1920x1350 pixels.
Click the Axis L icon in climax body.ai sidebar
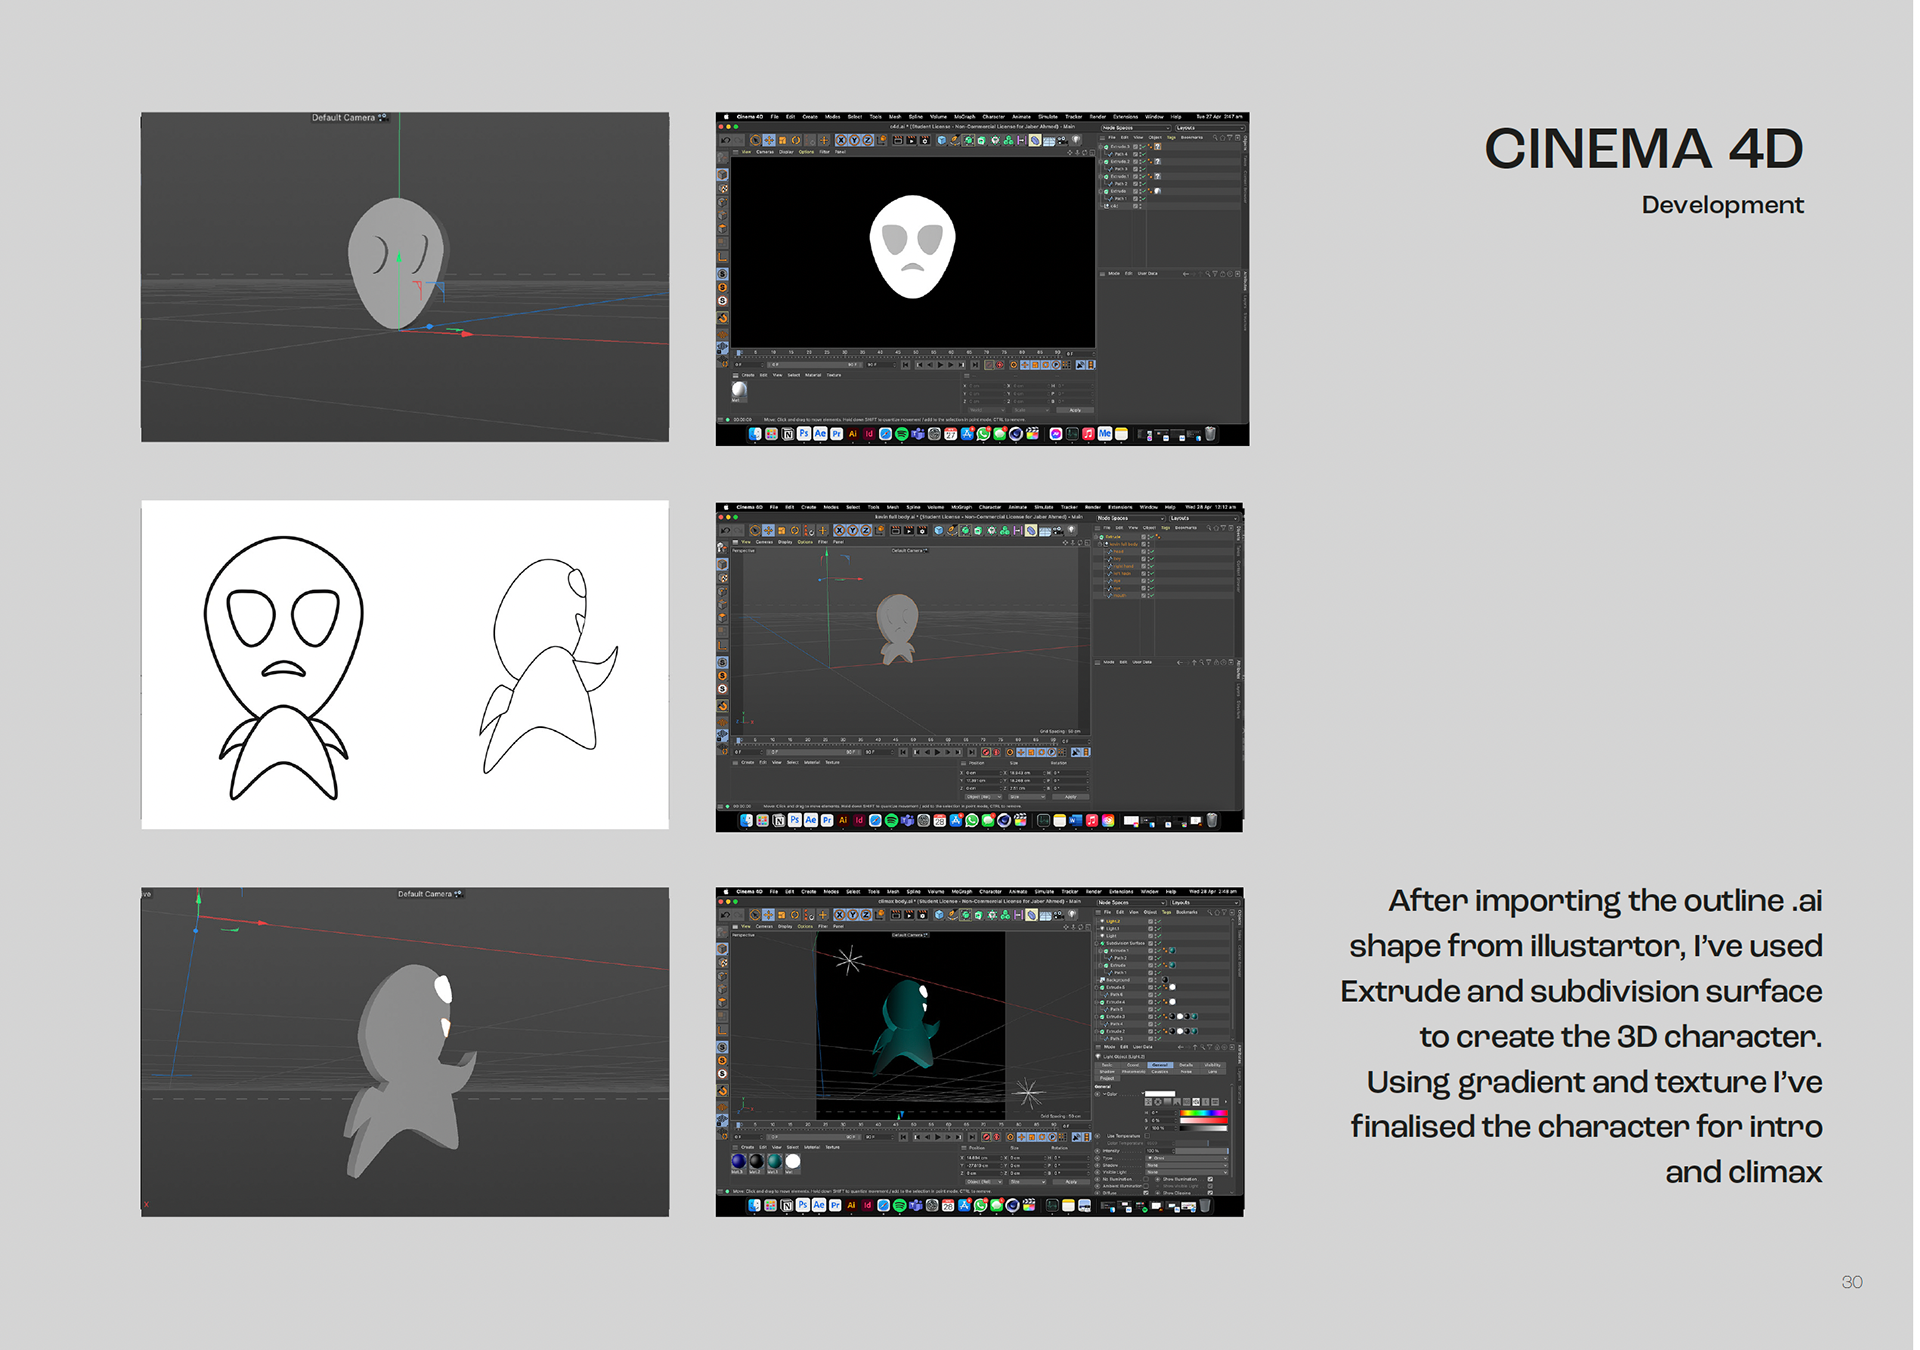coord(722,1030)
